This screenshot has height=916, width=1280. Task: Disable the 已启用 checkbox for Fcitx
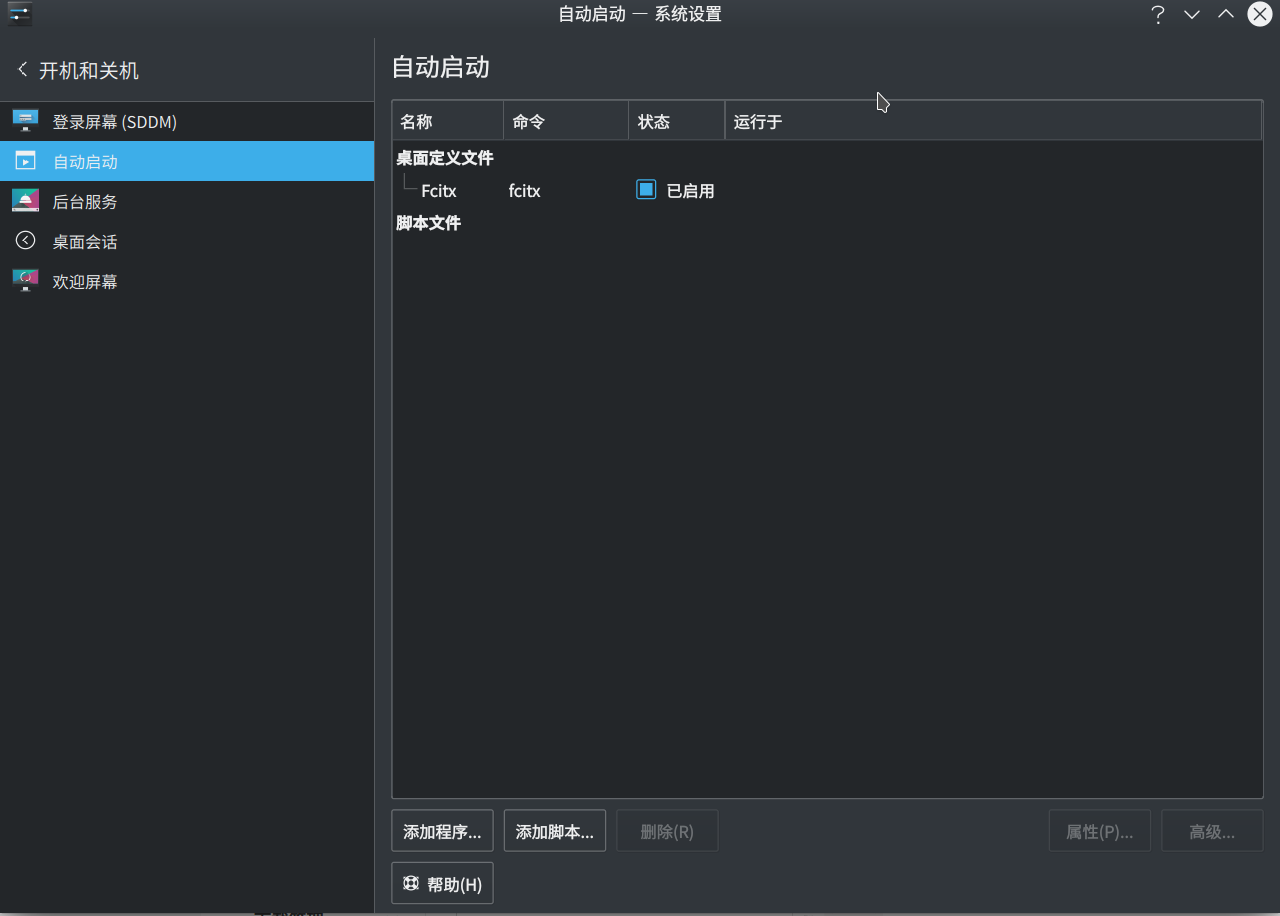pyautogui.click(x=645, y=189)
